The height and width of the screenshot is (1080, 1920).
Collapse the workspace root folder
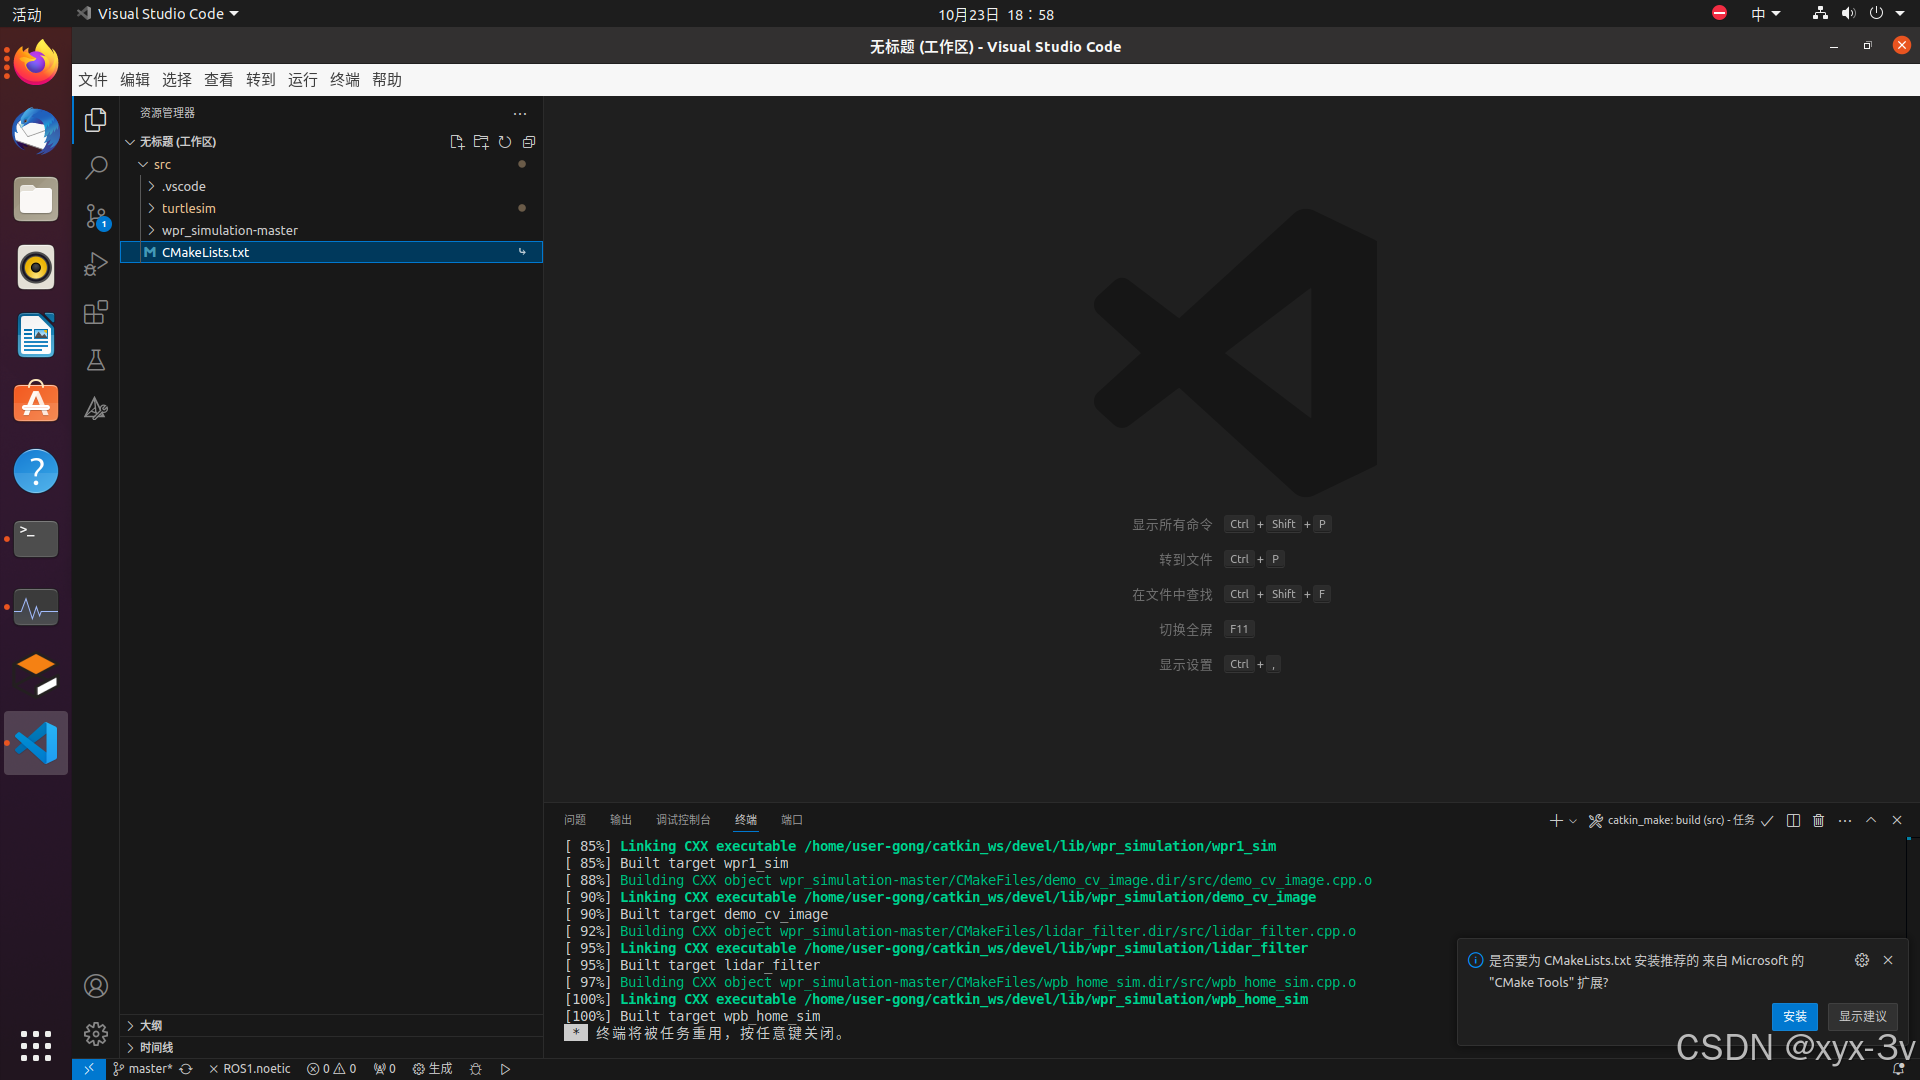[x=130, y=142]
